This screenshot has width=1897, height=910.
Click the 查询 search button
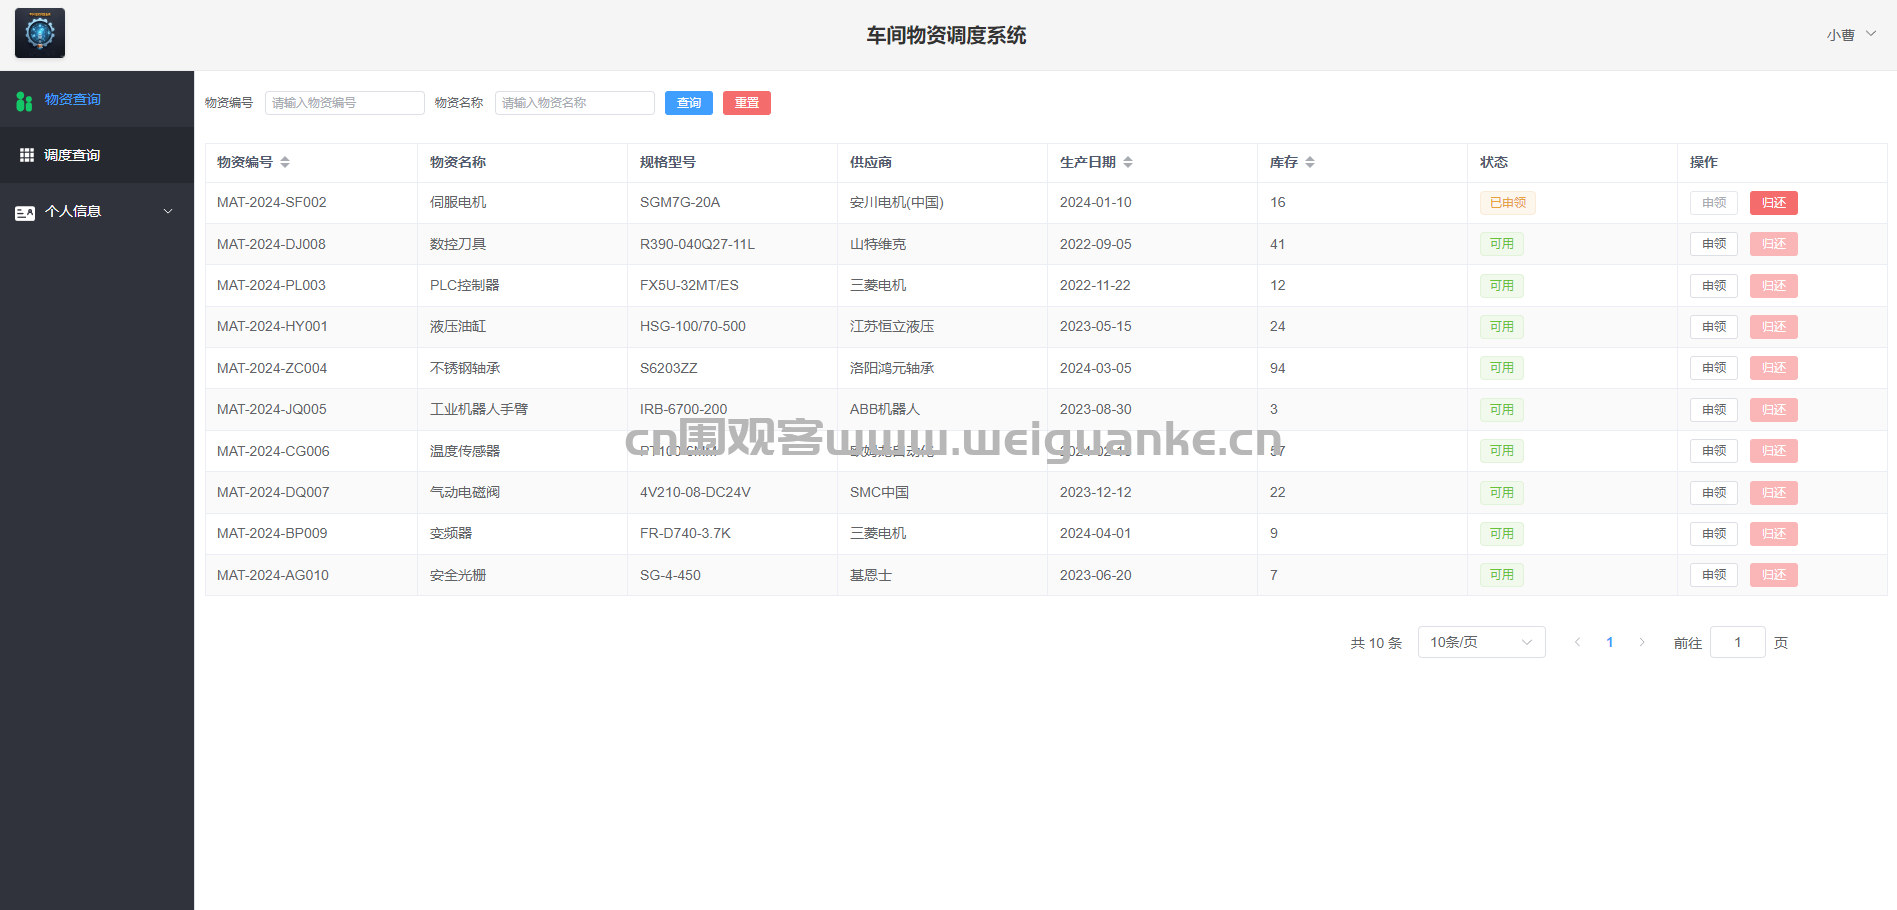pyautogui.click(x=689, y=103)
